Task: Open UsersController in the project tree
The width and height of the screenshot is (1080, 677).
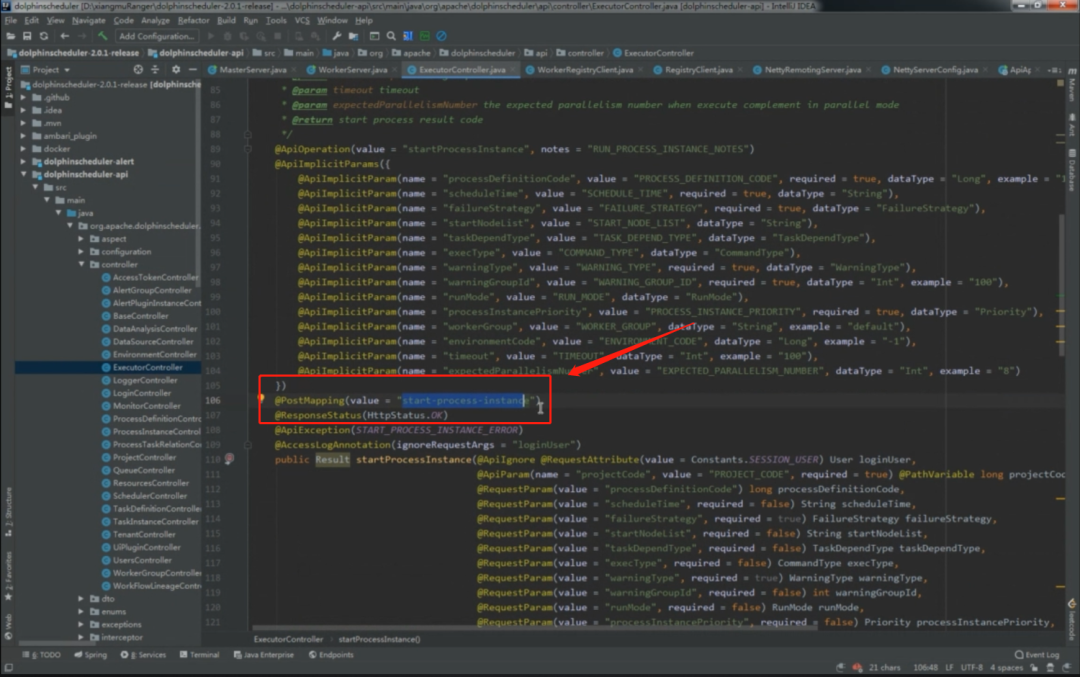Action: (x=142, y=560)
